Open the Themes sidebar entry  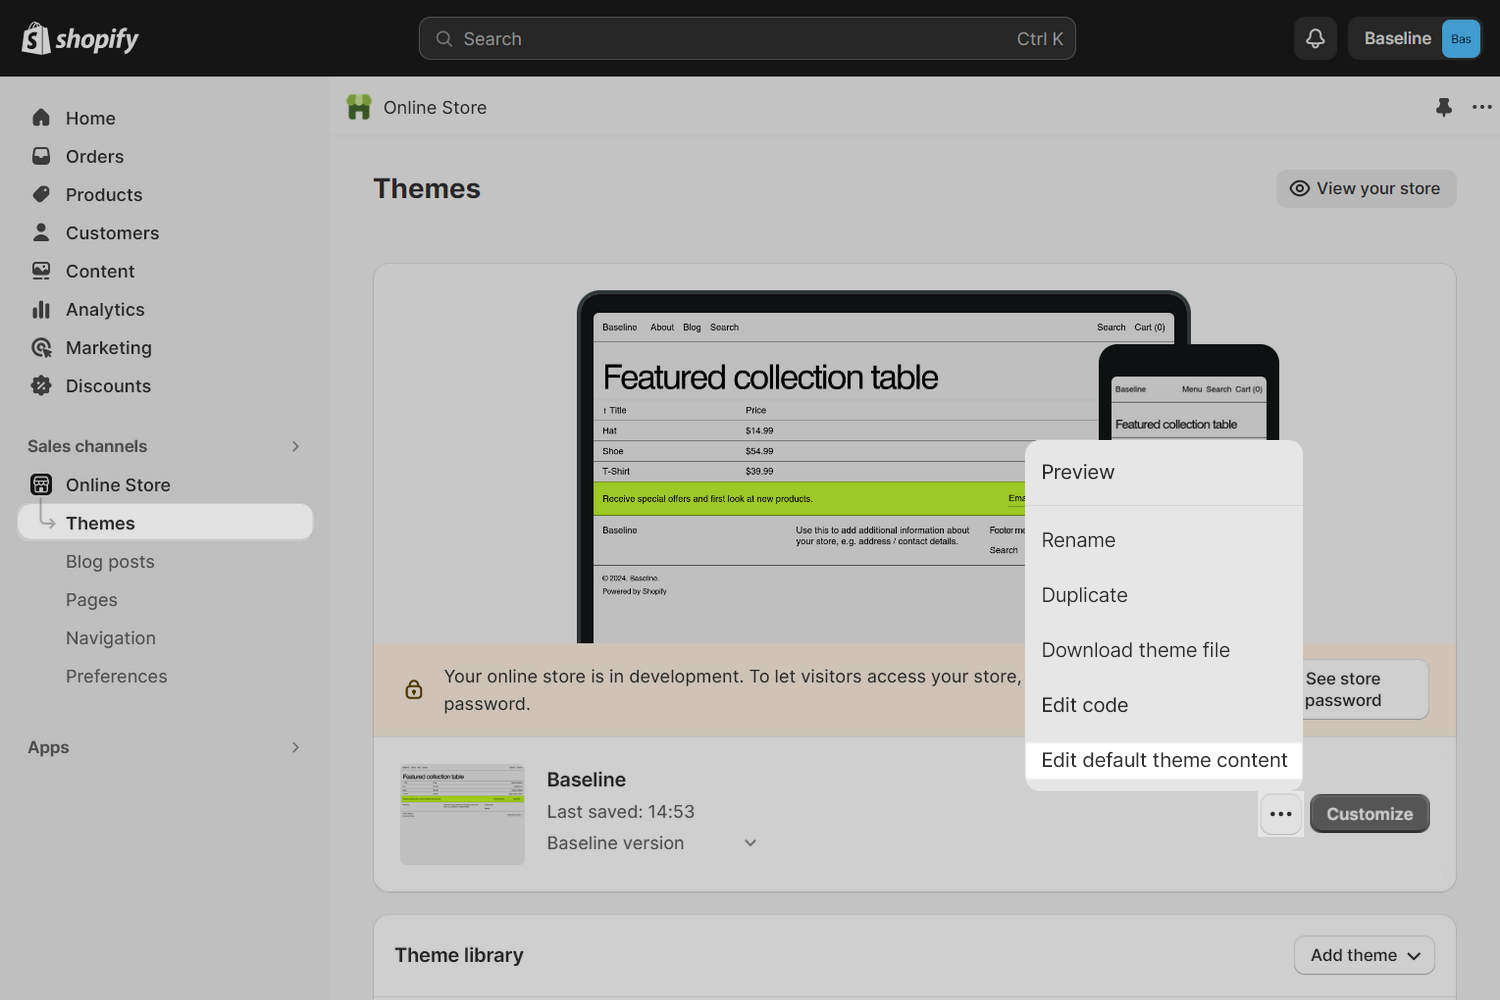pyautogui.click(x=100, y=522)
